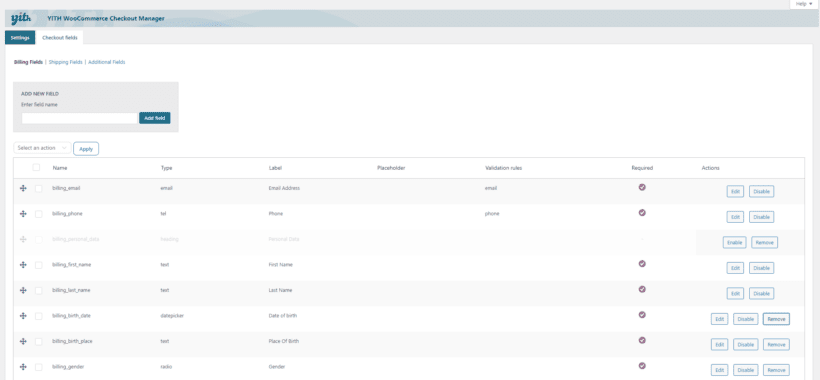This screenshot has width=820, height=380.
Task: Open the Shipping Fields section
Action: [x=65, y=62]
